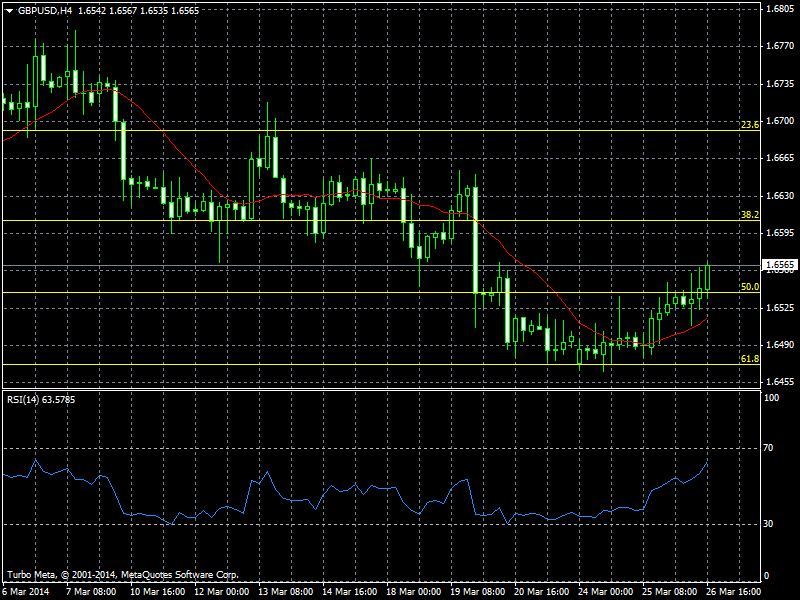Click the triangle arrow beside GBPUSD,H4 title

click(x=9, y=10)
